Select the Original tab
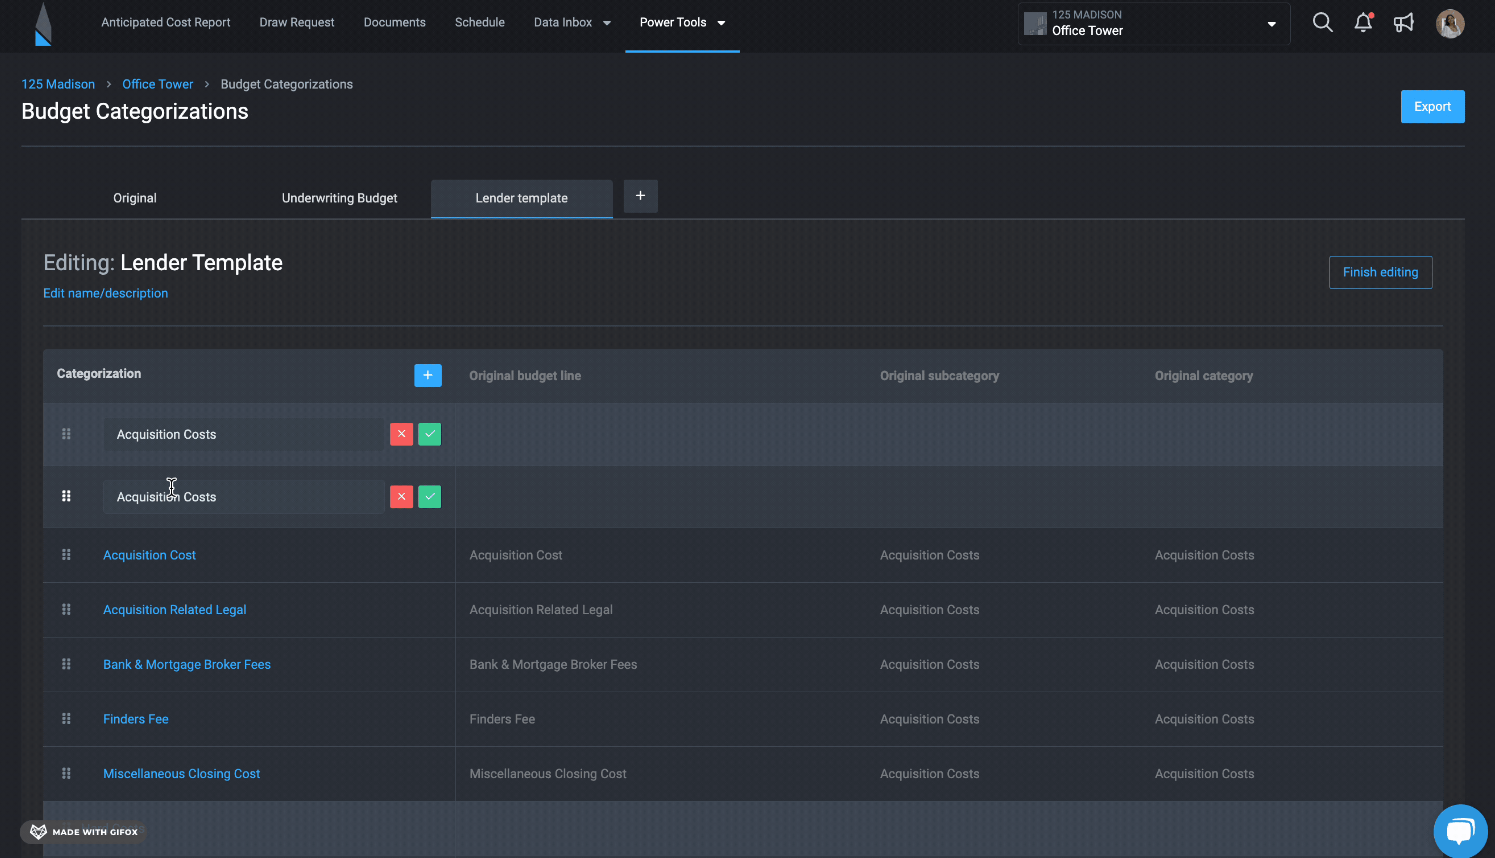Screen dimensions: 1495x858 click(x=134, y=198)
